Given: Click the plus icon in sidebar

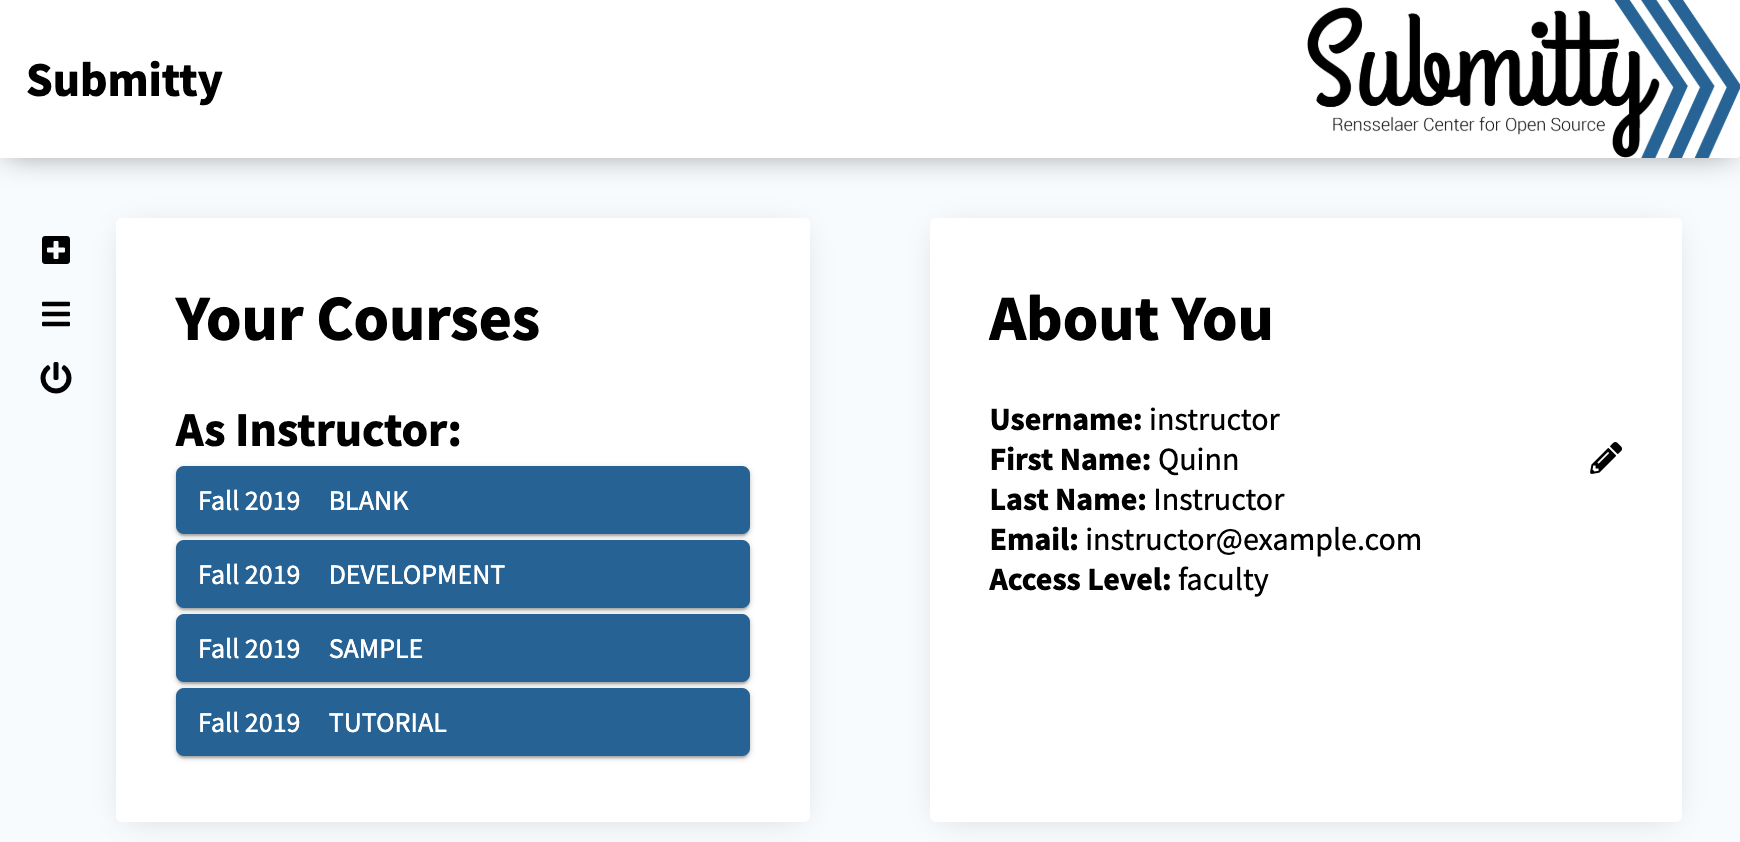Looking at the screenshot, I should click(56, 250).
